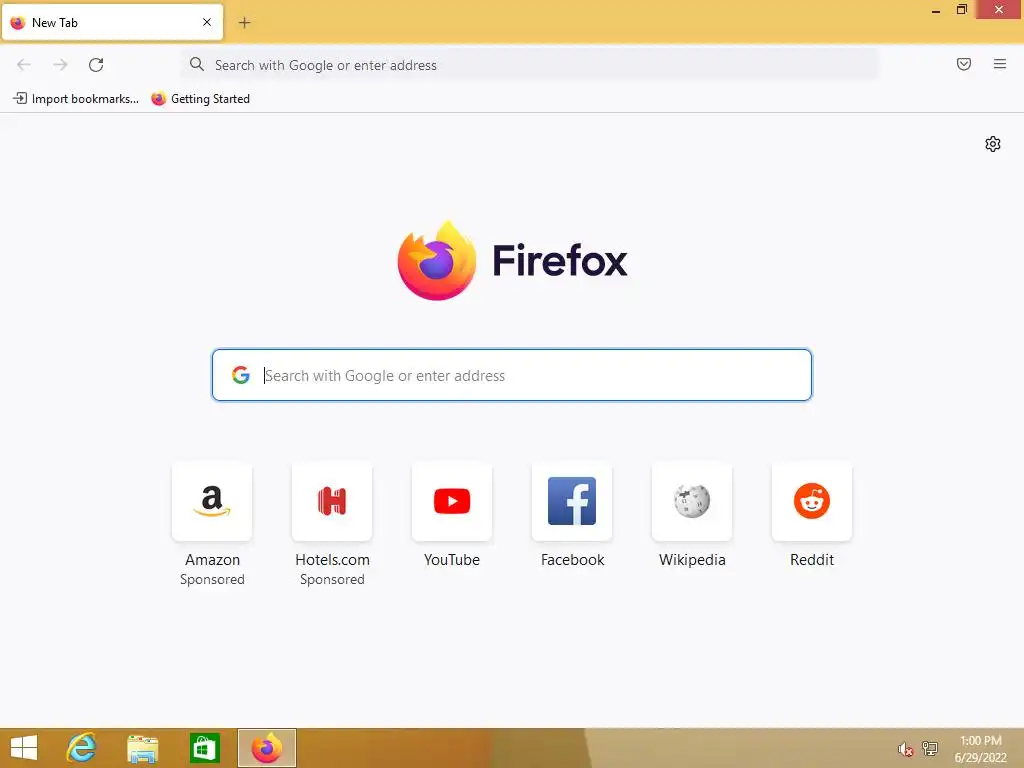Reload the current page

(x=96, y=65)
